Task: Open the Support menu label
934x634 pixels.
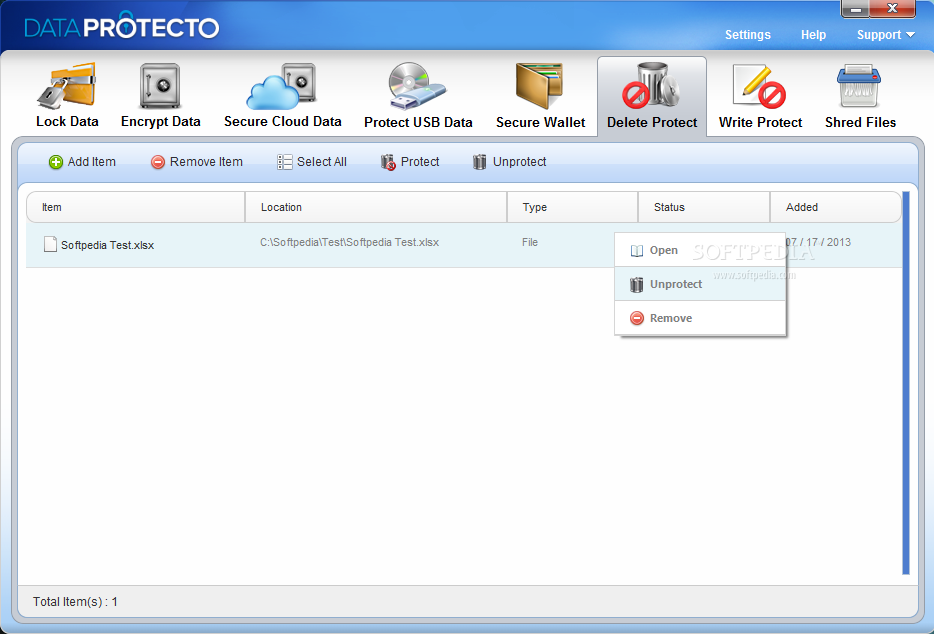Action: pyautogui.click(x=879, y=35)
